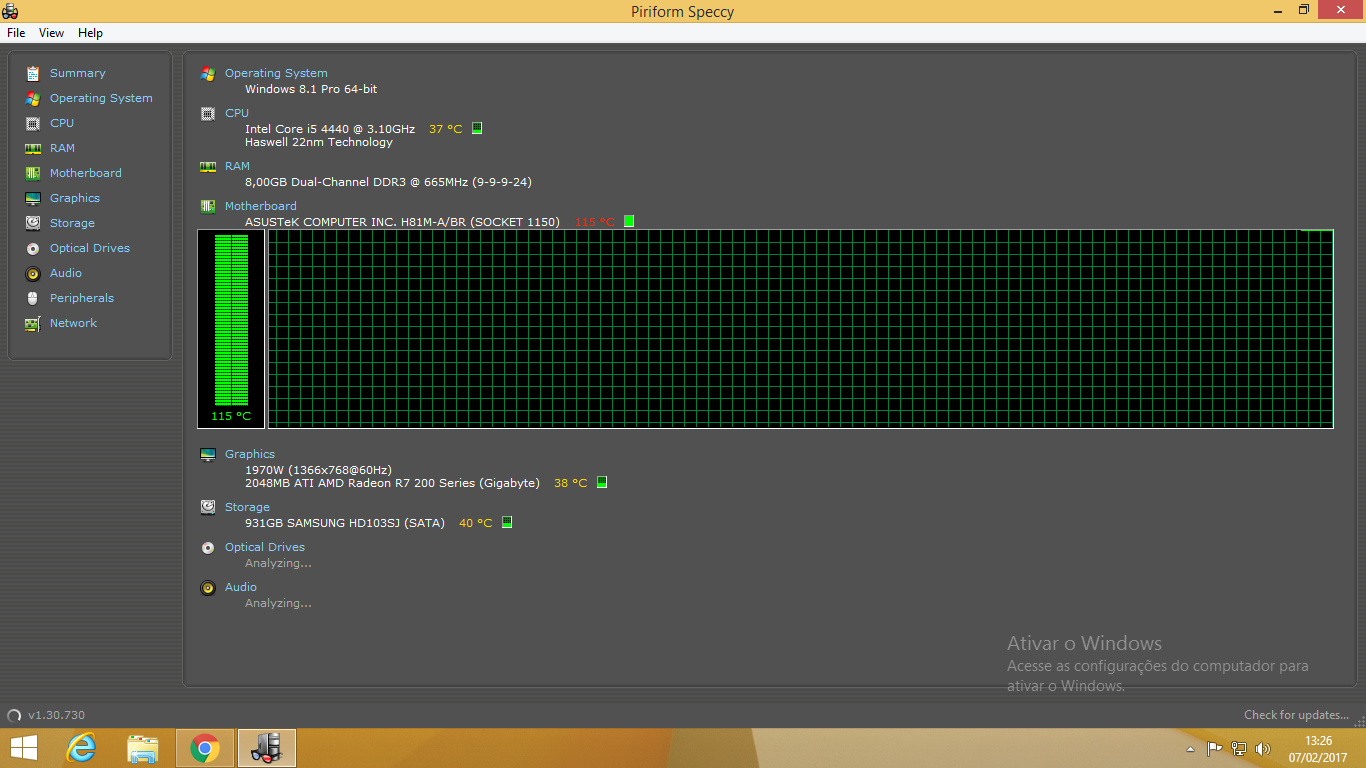Viewport: 1366px width, 768px height.
Task: Click the vertical 115 °C temperature bar gauge
Action: point(231,329)
